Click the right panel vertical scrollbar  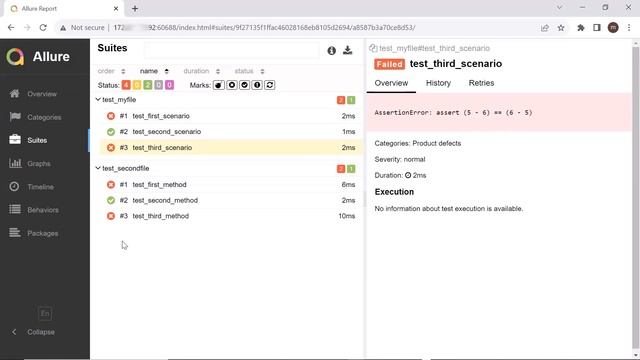pos(636,198)
